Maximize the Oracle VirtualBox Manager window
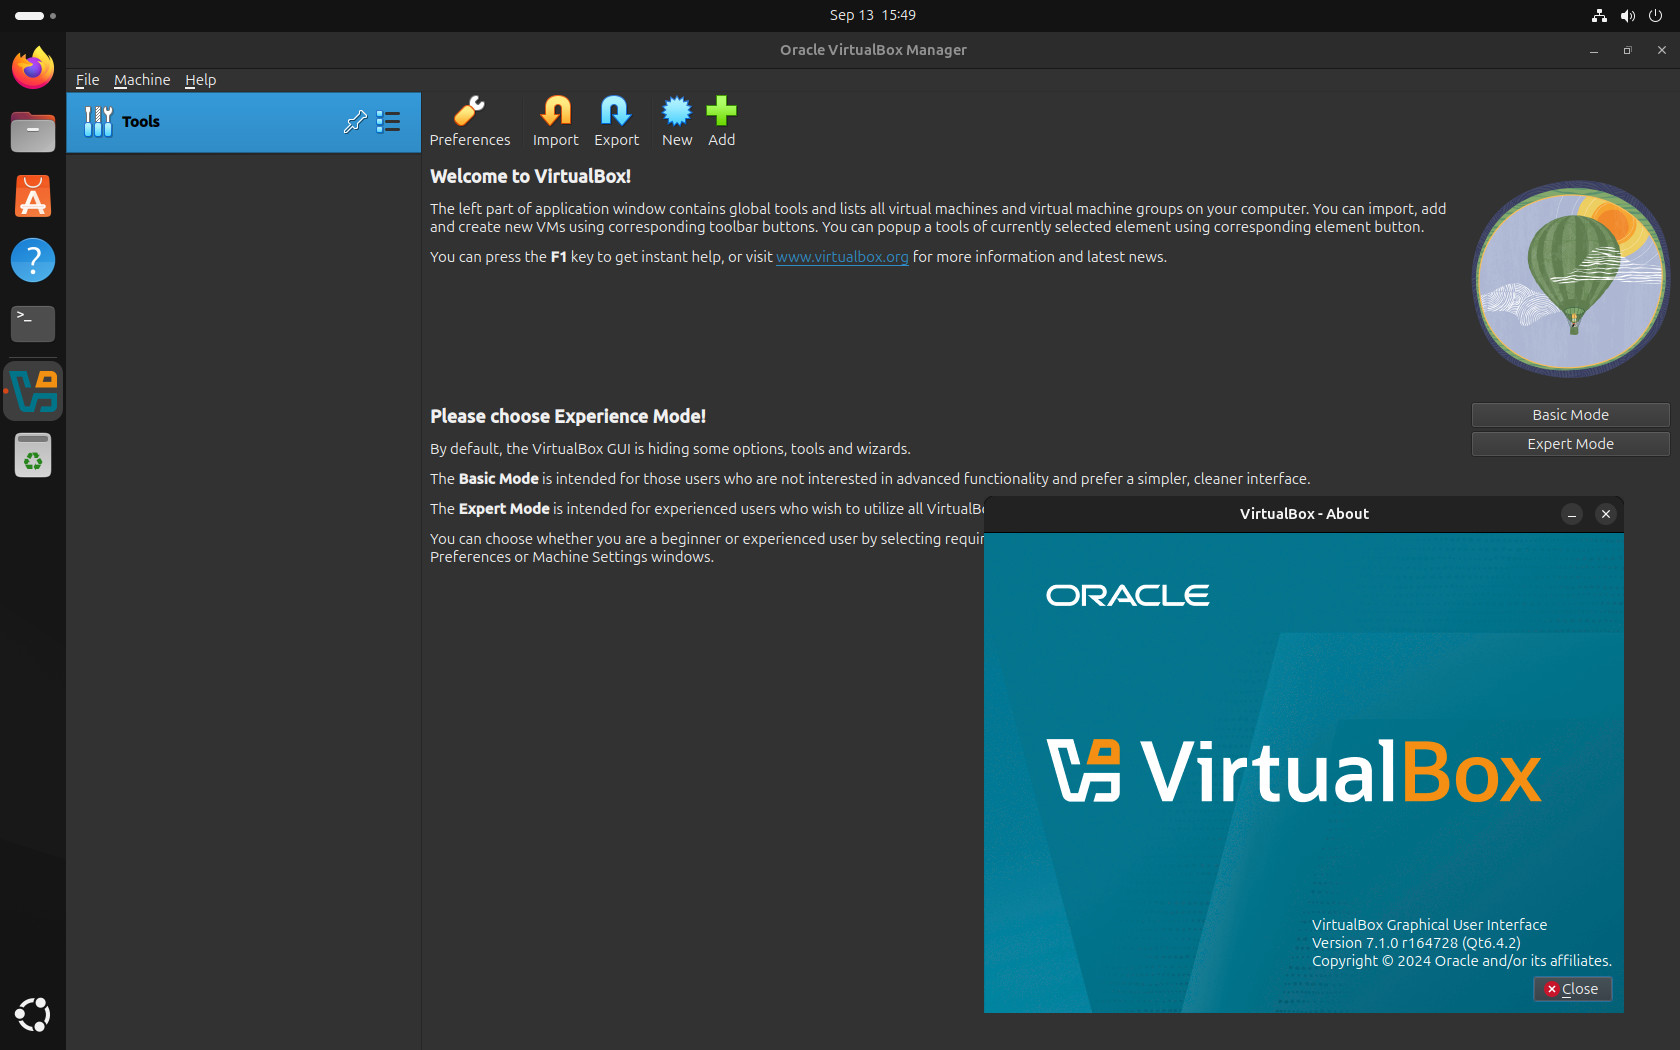1680x1050 pixels. coord(1627,50)
